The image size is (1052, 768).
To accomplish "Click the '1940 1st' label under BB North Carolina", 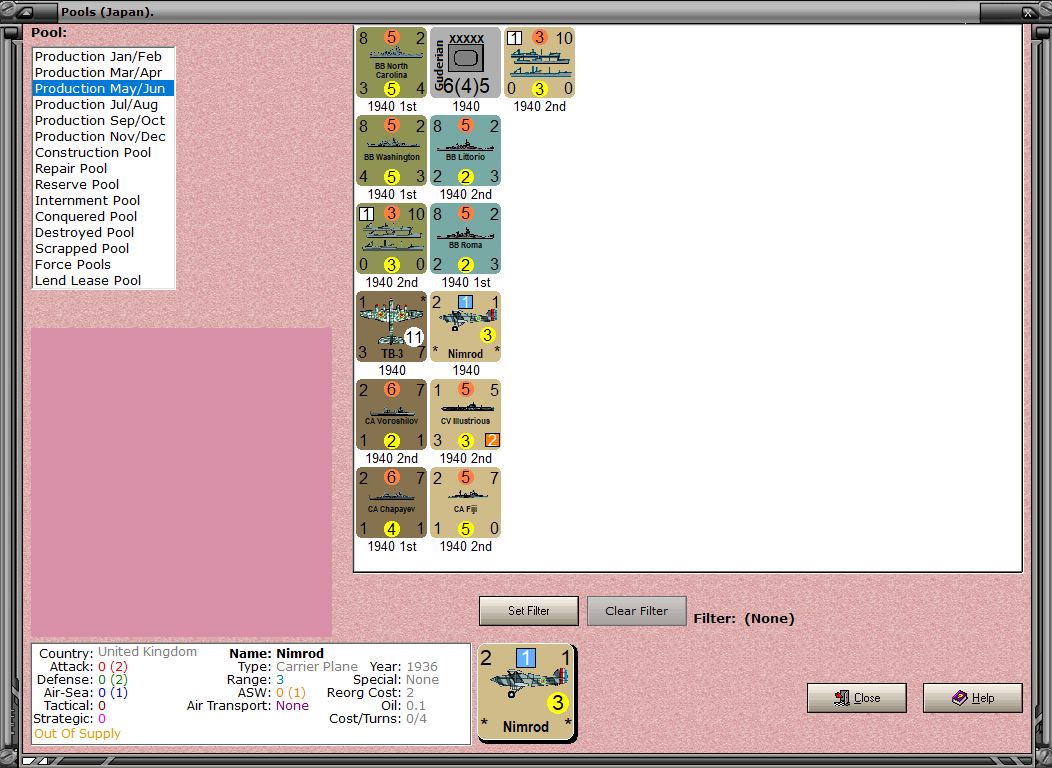I will click(392, 107).
